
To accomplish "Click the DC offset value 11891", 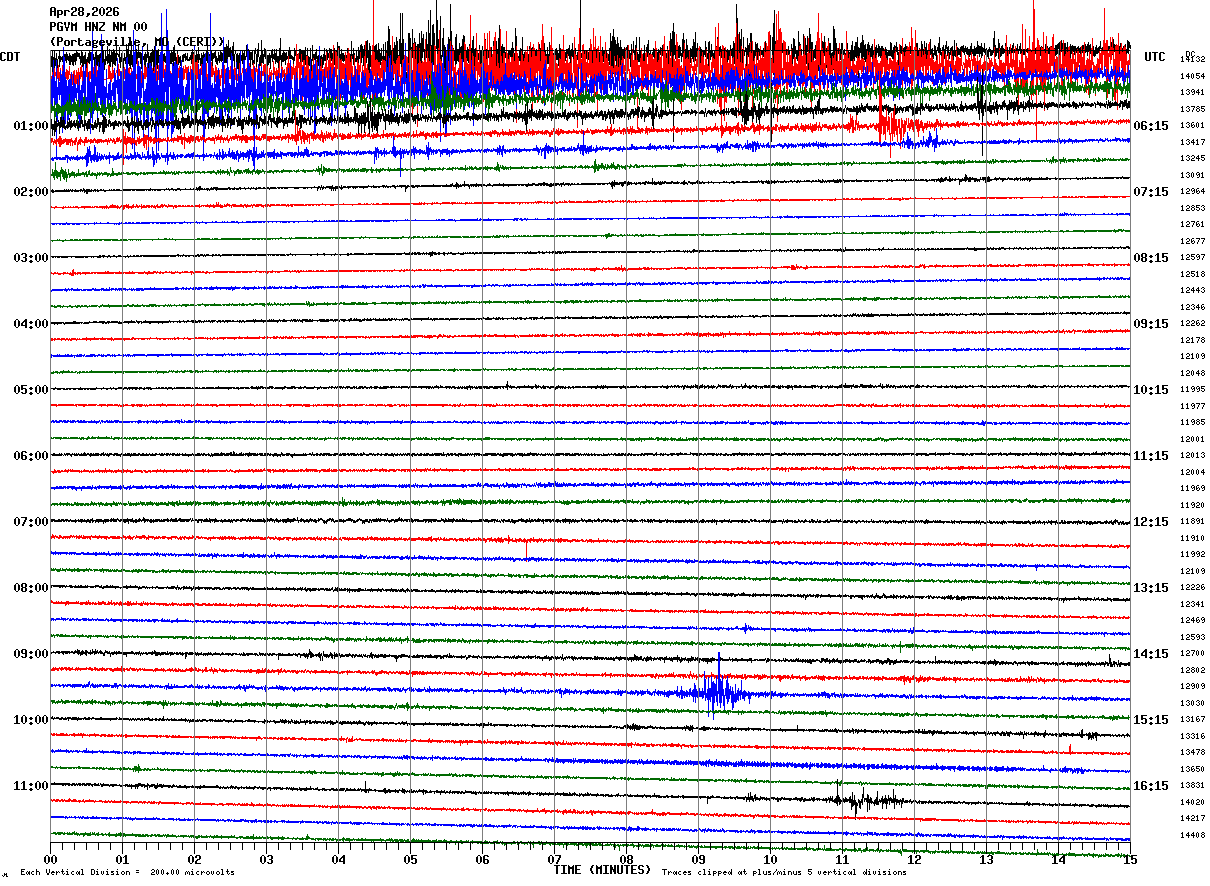I will 1192,522.
